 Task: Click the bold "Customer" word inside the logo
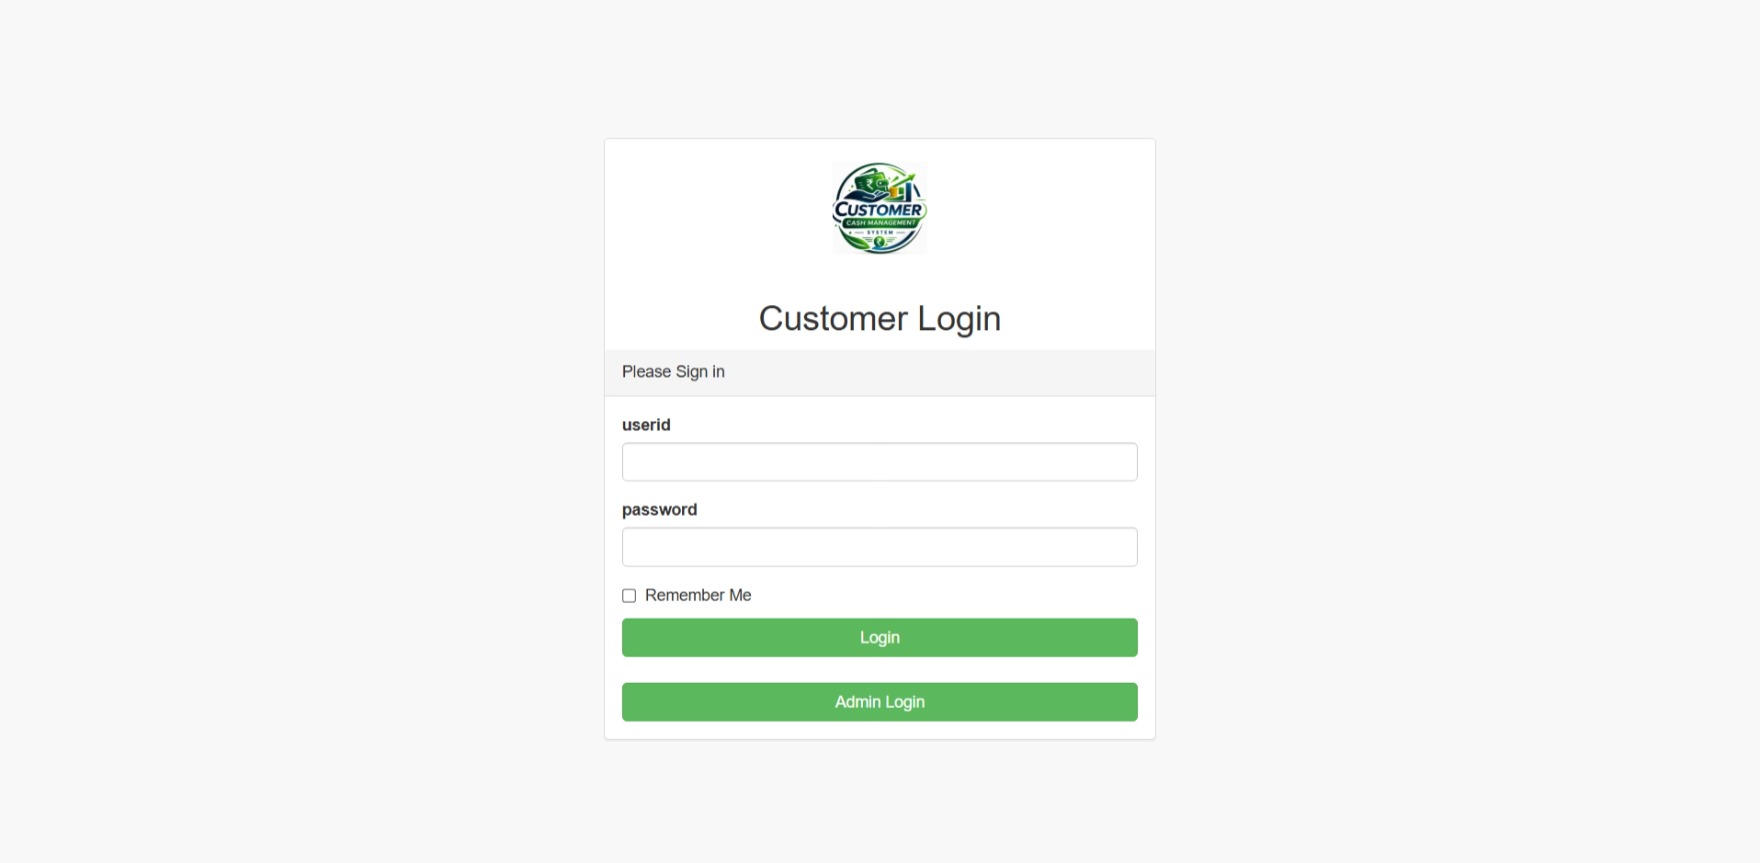879,209
